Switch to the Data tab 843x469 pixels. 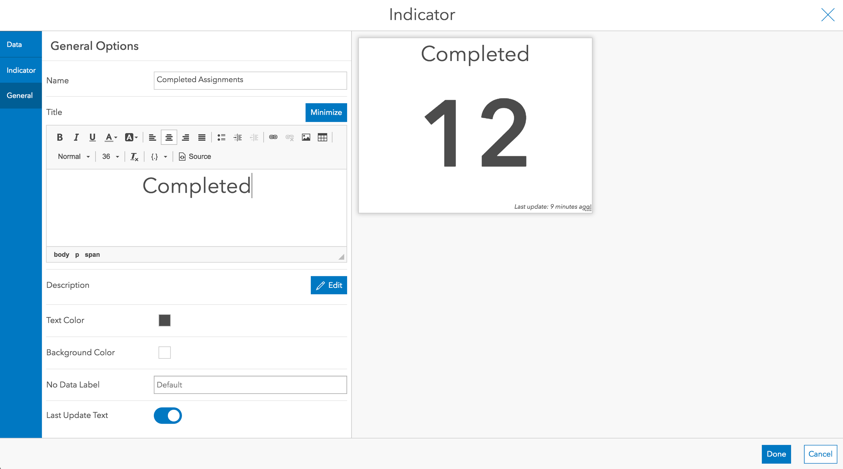[14, 45]
